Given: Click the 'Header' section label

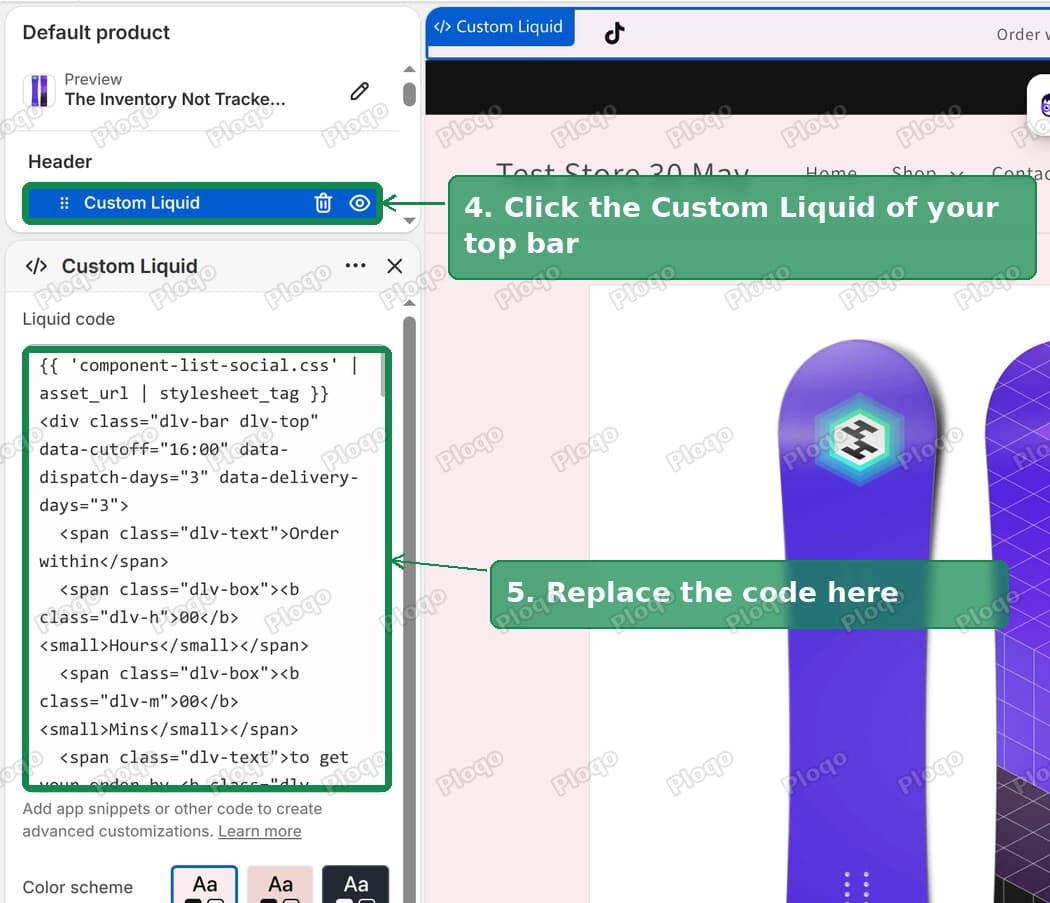Looking at the screenshot, I should click(60, 162).
